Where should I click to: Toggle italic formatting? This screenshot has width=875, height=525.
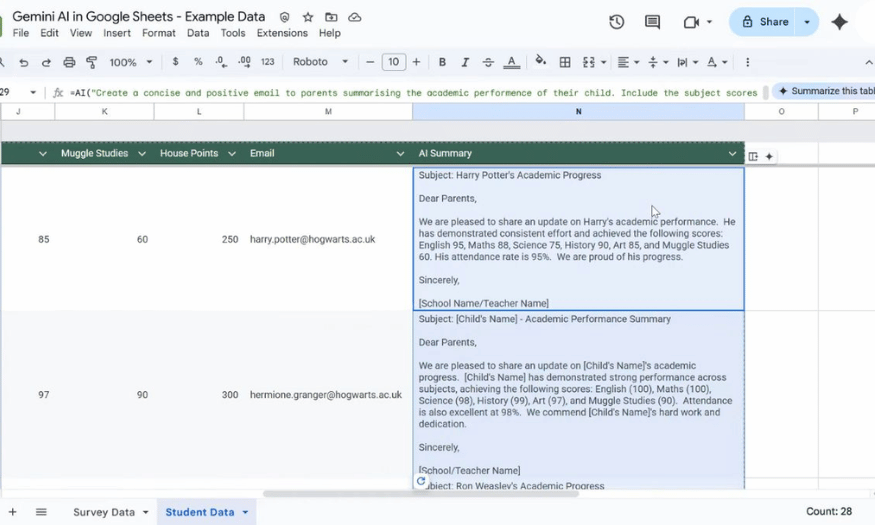click(x=465, y=62)
